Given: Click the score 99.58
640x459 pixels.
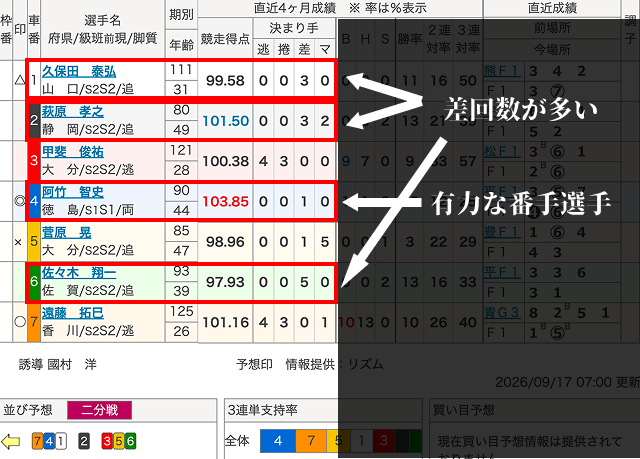Looking at the screenshot, I should [225, 81].
